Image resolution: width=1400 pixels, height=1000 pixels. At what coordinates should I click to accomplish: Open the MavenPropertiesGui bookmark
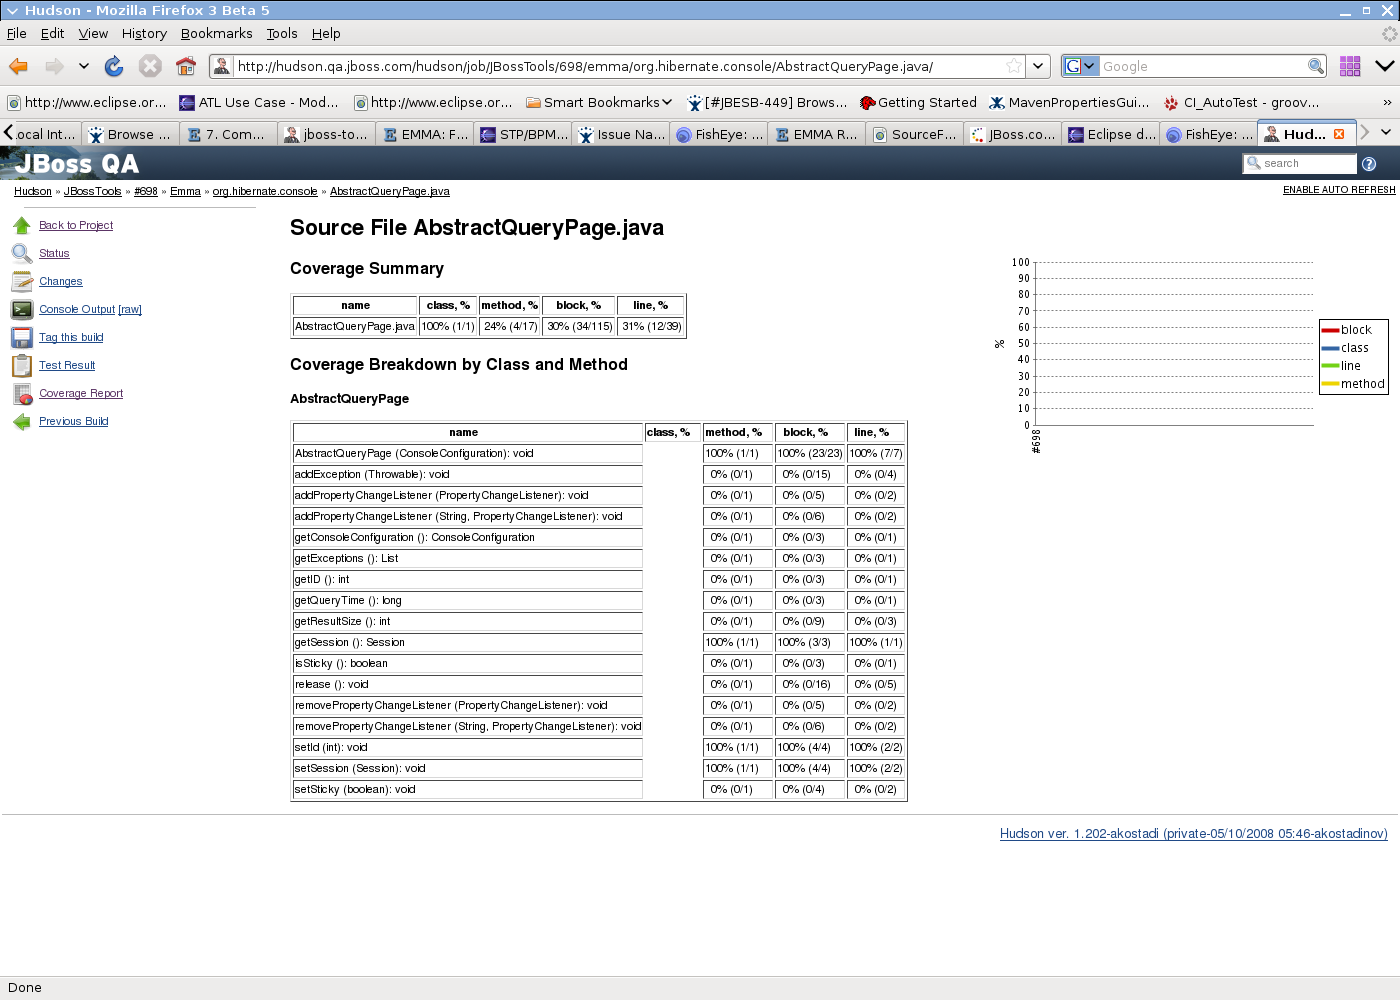[1069, 102]
